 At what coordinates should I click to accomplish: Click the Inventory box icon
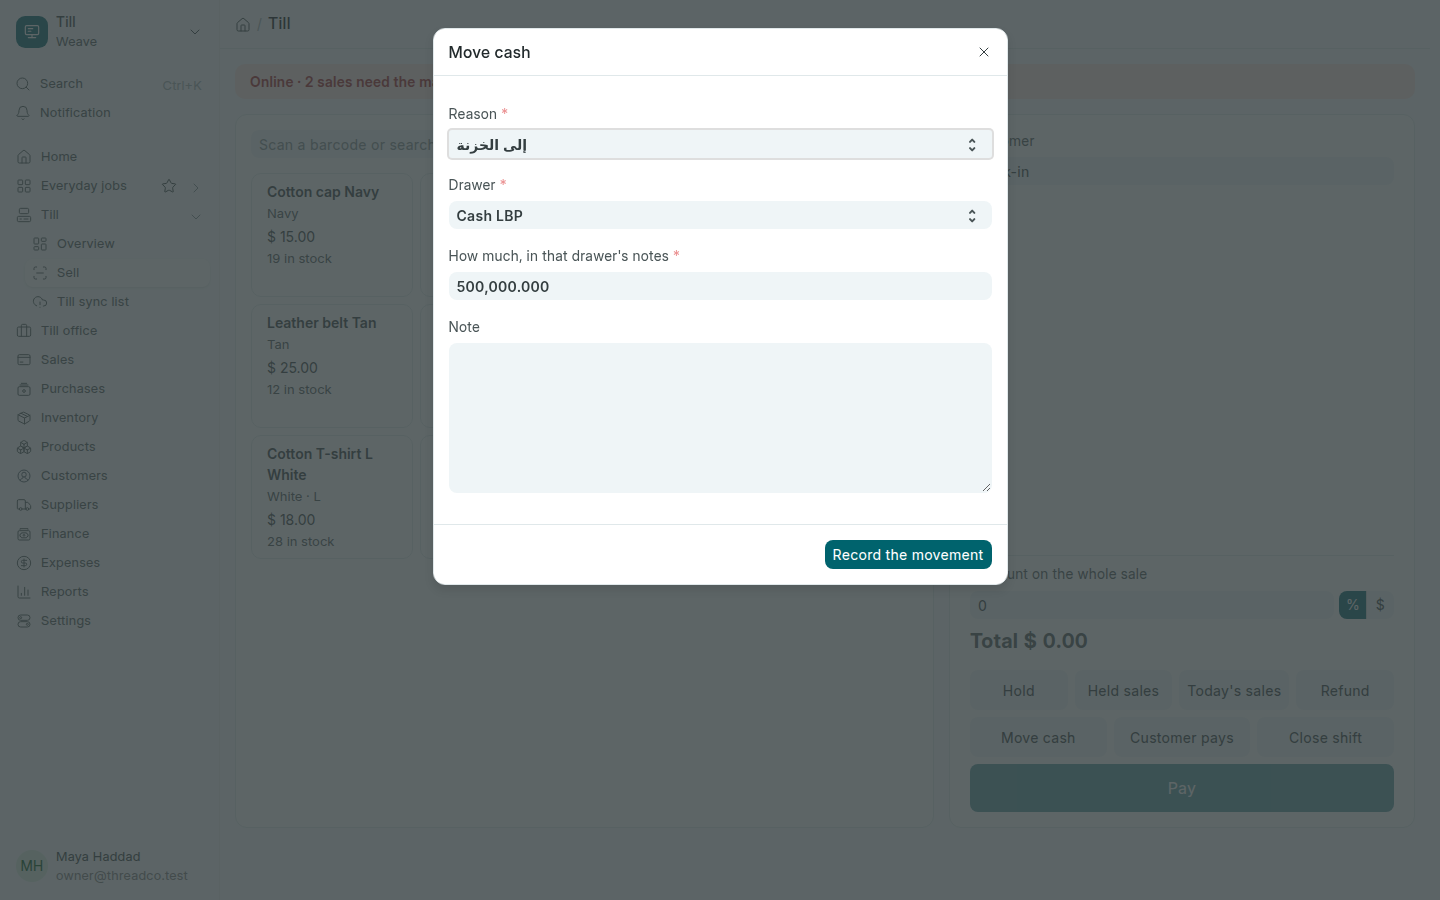[24, 418]
